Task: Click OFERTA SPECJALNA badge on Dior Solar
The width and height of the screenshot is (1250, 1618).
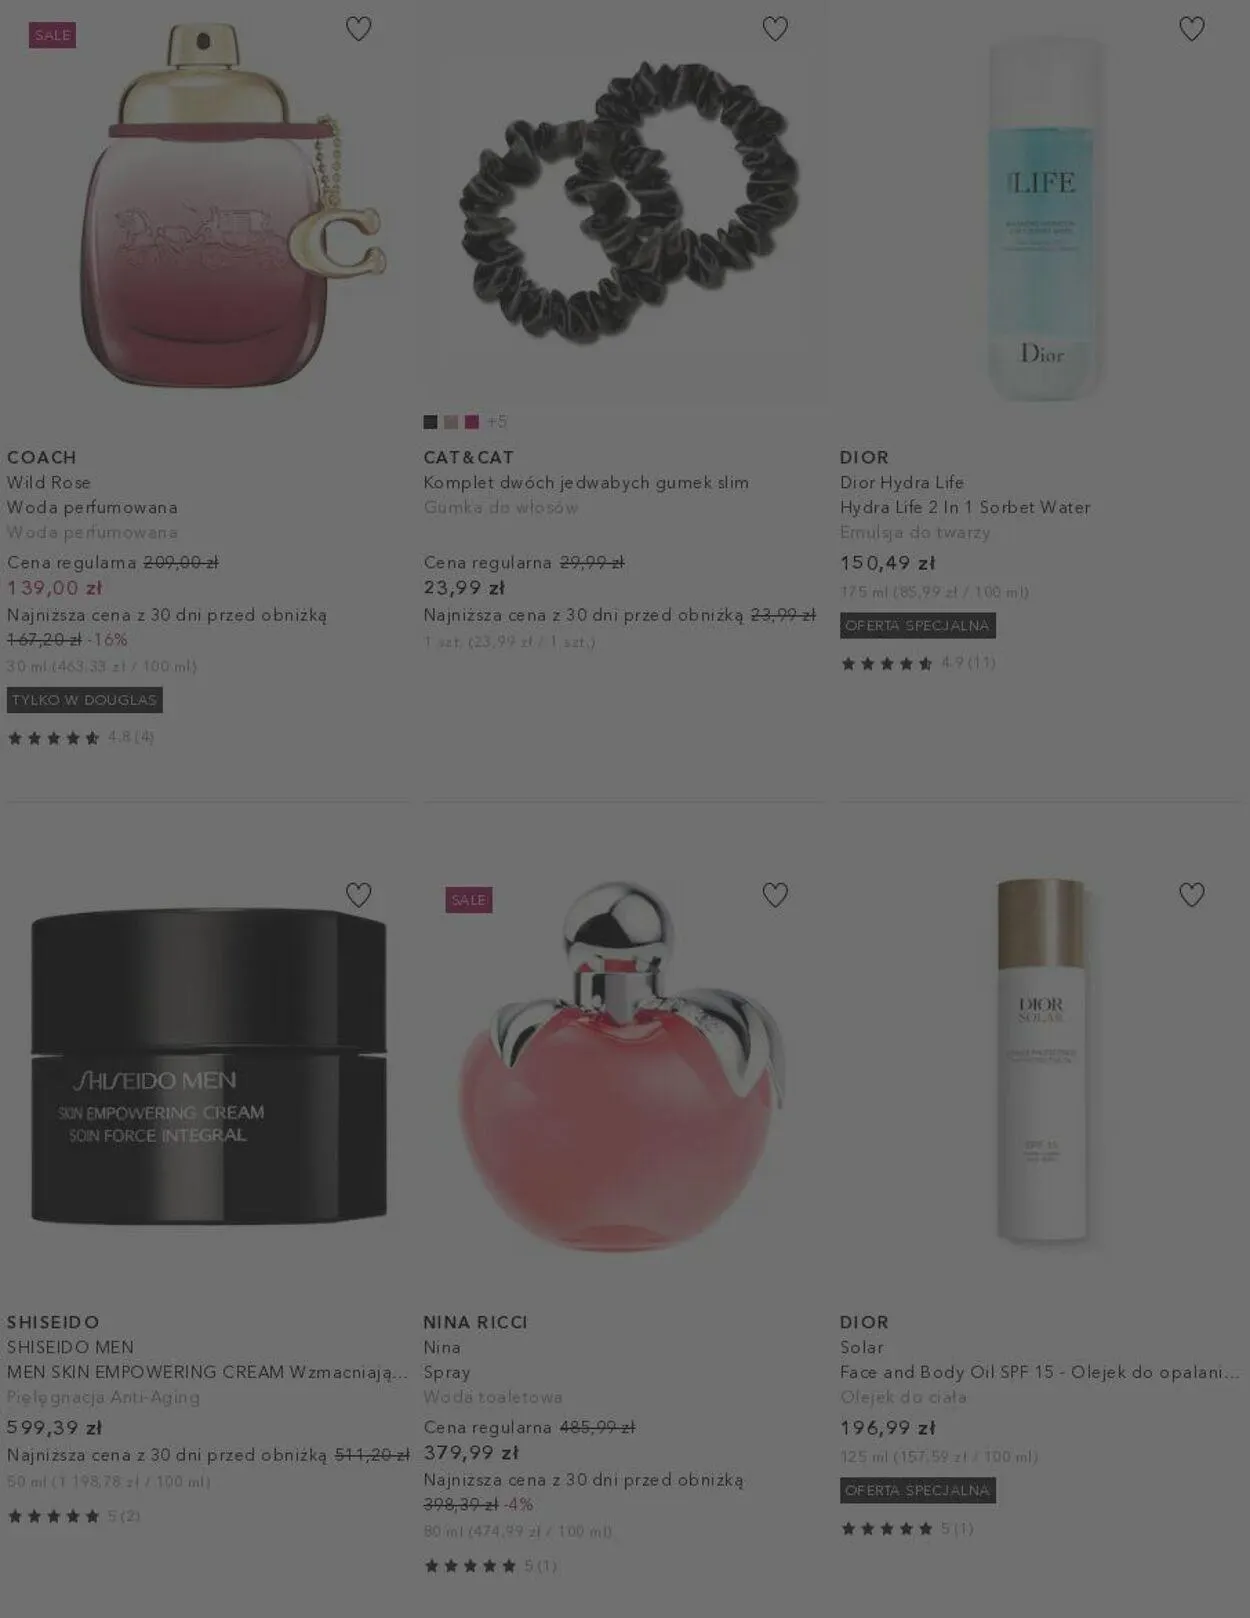Action: 918,1490
